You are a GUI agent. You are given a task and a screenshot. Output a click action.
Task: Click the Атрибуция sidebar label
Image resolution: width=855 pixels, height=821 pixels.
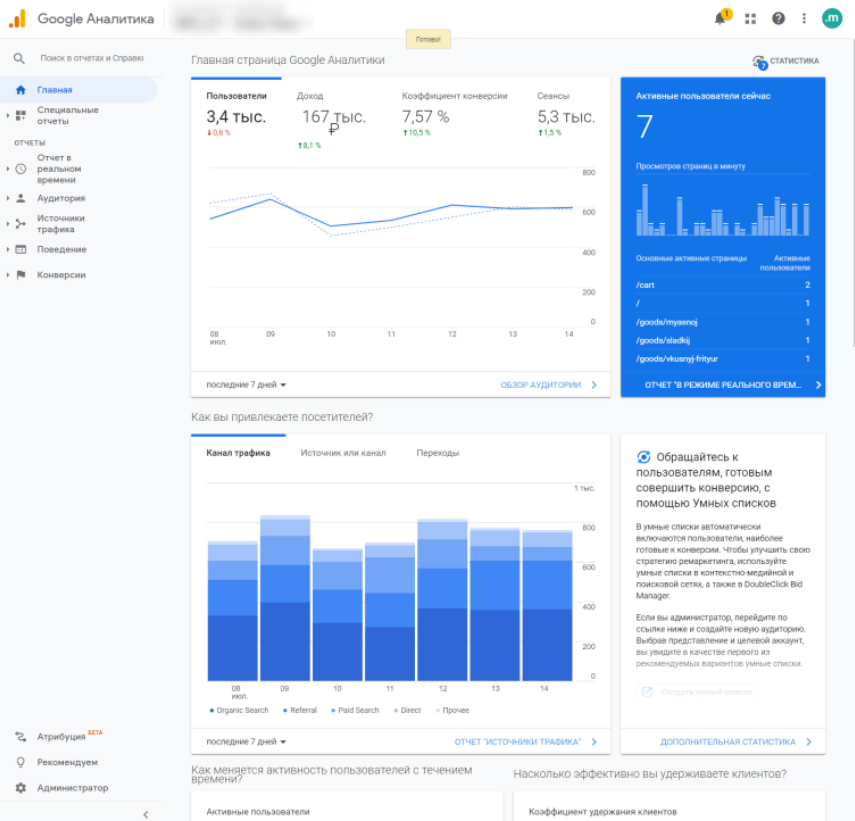point(61,737)
